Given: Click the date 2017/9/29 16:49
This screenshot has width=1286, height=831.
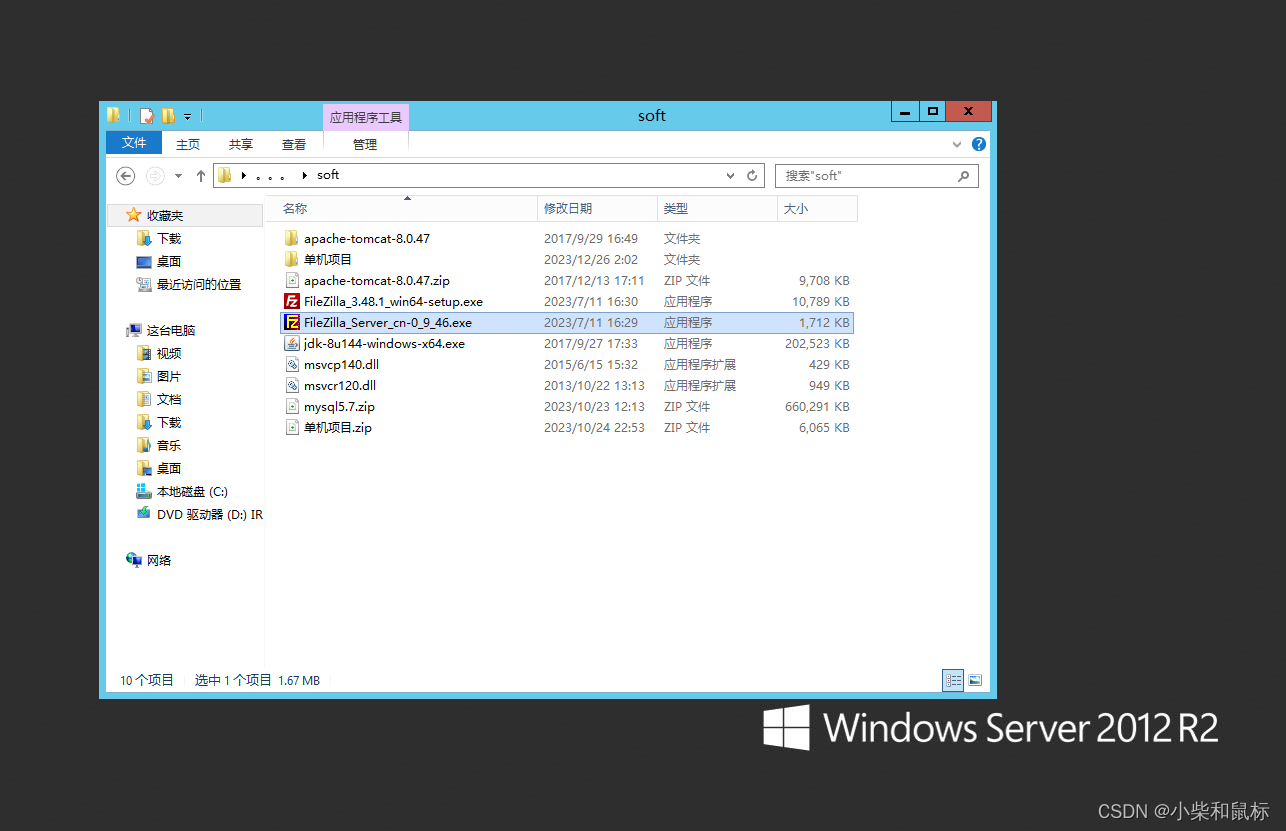Looking at the screenshot, I should pyautogui.click(x=591, y=239).
